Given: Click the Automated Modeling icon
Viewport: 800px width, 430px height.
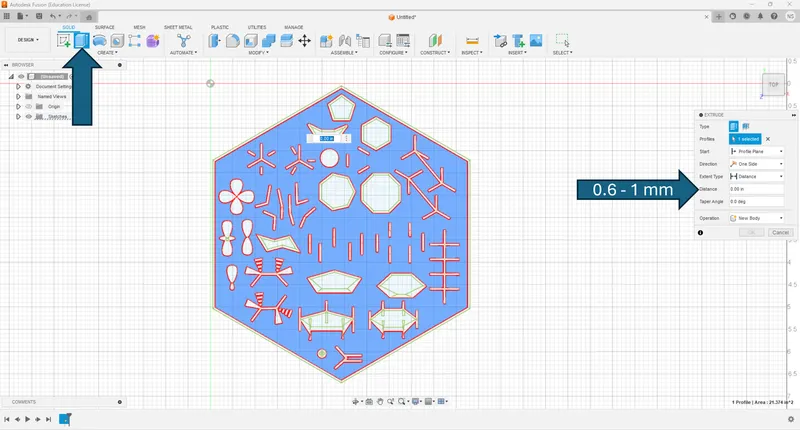Looking at the screenshot, I should pyautogui.click(x=183, y=40).
